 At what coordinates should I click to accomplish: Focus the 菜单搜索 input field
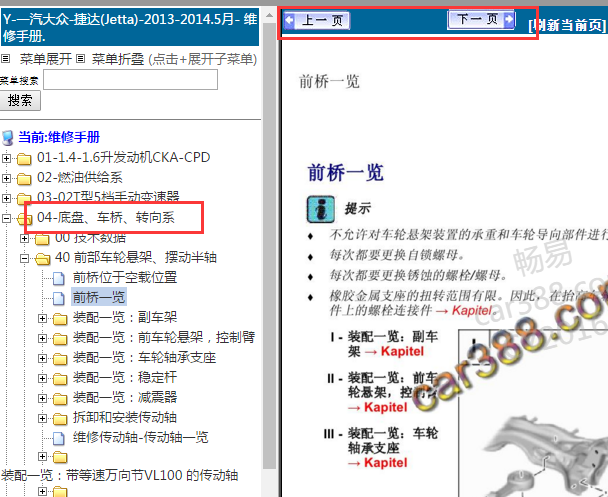coord(130,79)
